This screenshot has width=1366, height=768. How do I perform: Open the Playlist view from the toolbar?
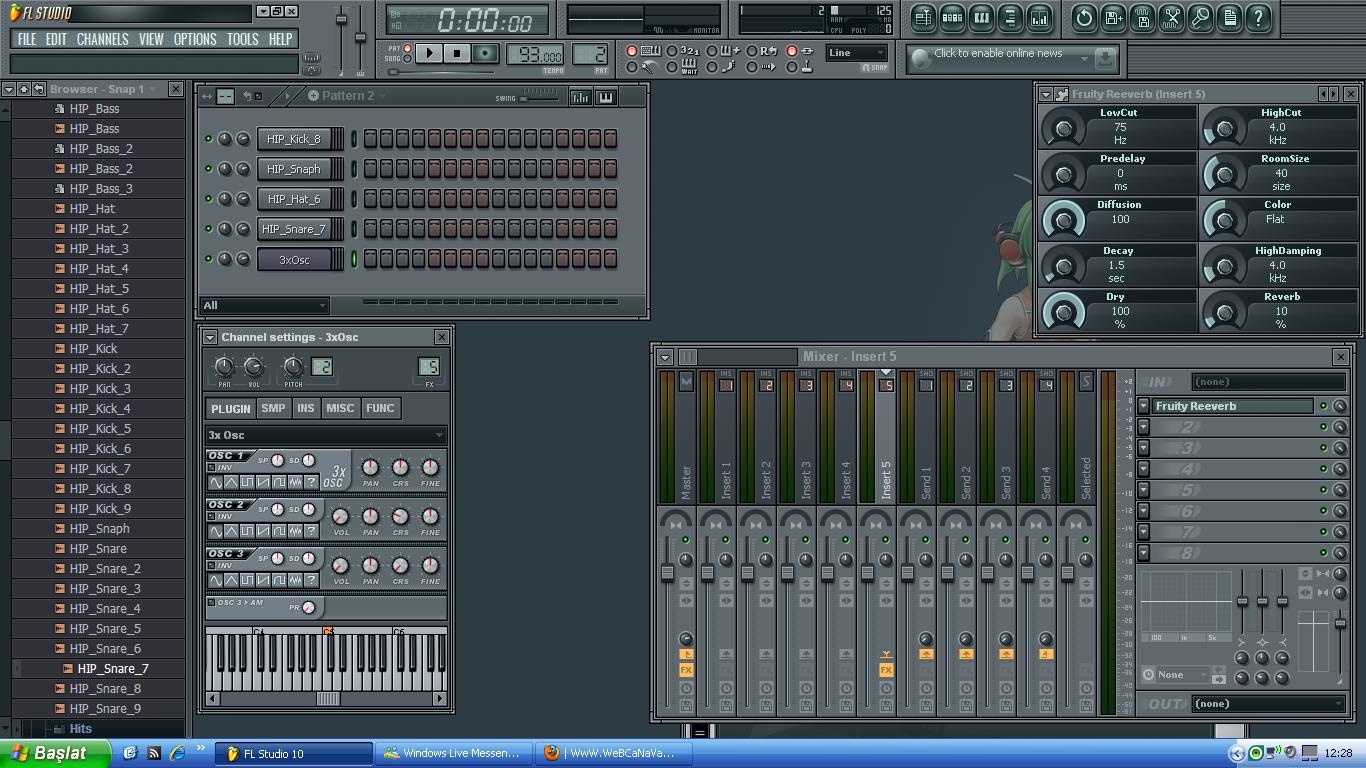tap(923, 18)
